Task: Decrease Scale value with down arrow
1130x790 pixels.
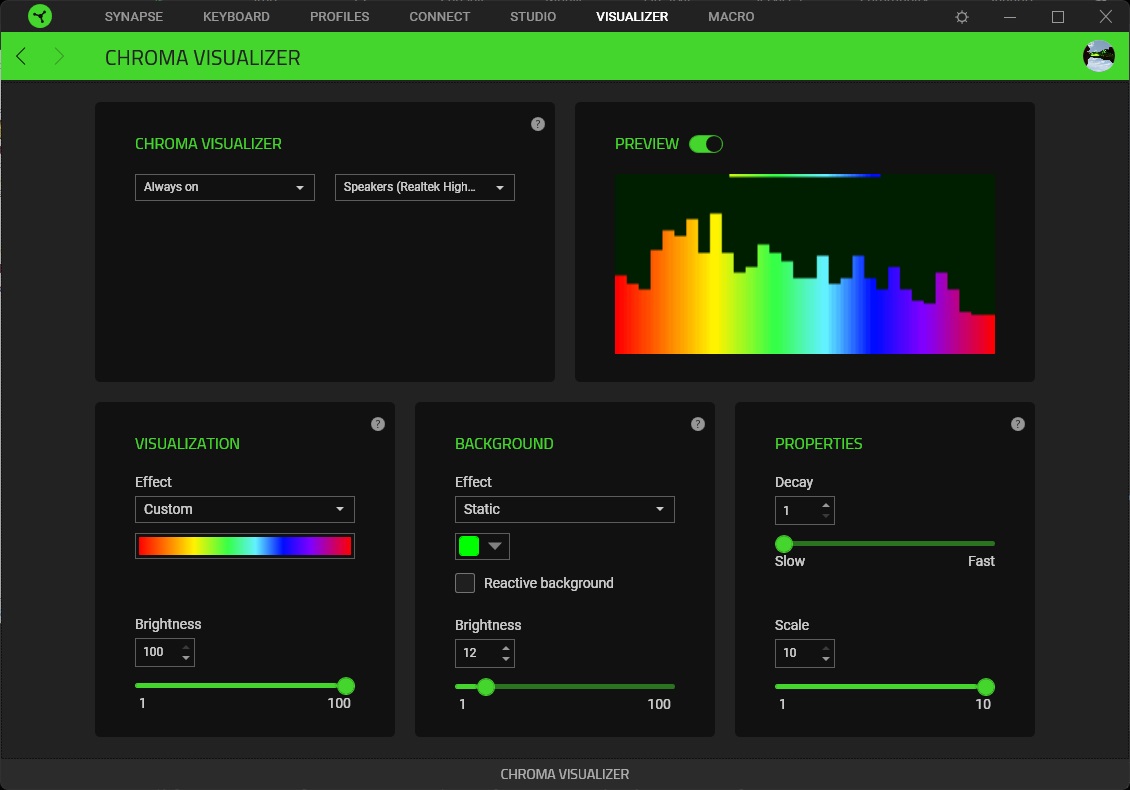Action: point(826,659)
